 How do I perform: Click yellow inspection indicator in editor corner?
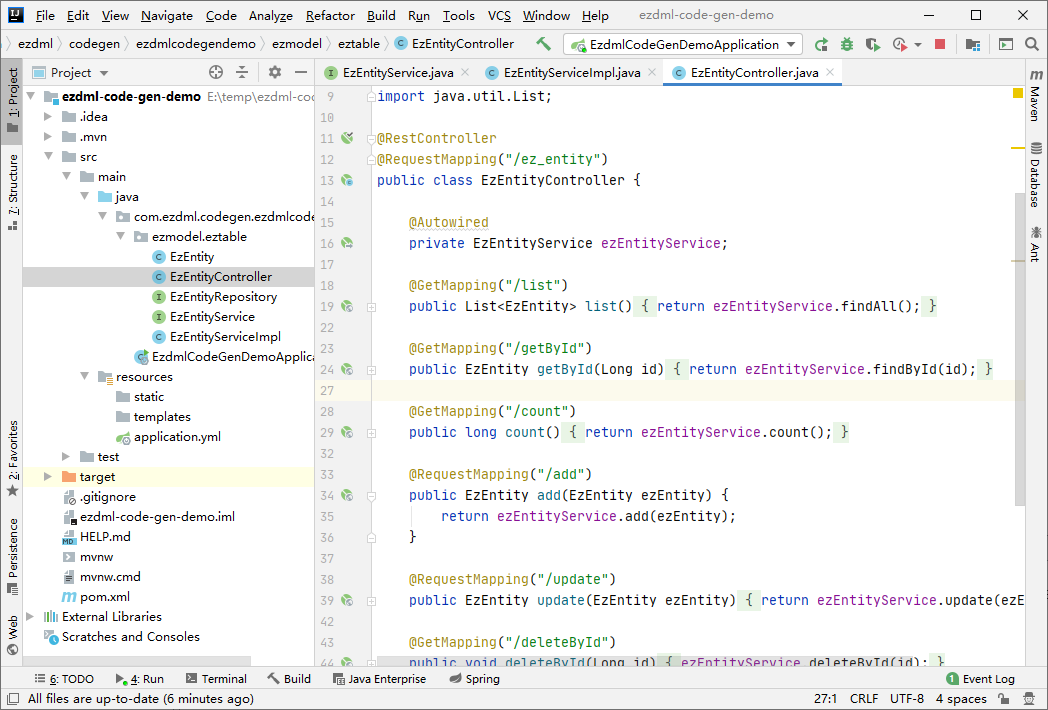pos(1018,94)
